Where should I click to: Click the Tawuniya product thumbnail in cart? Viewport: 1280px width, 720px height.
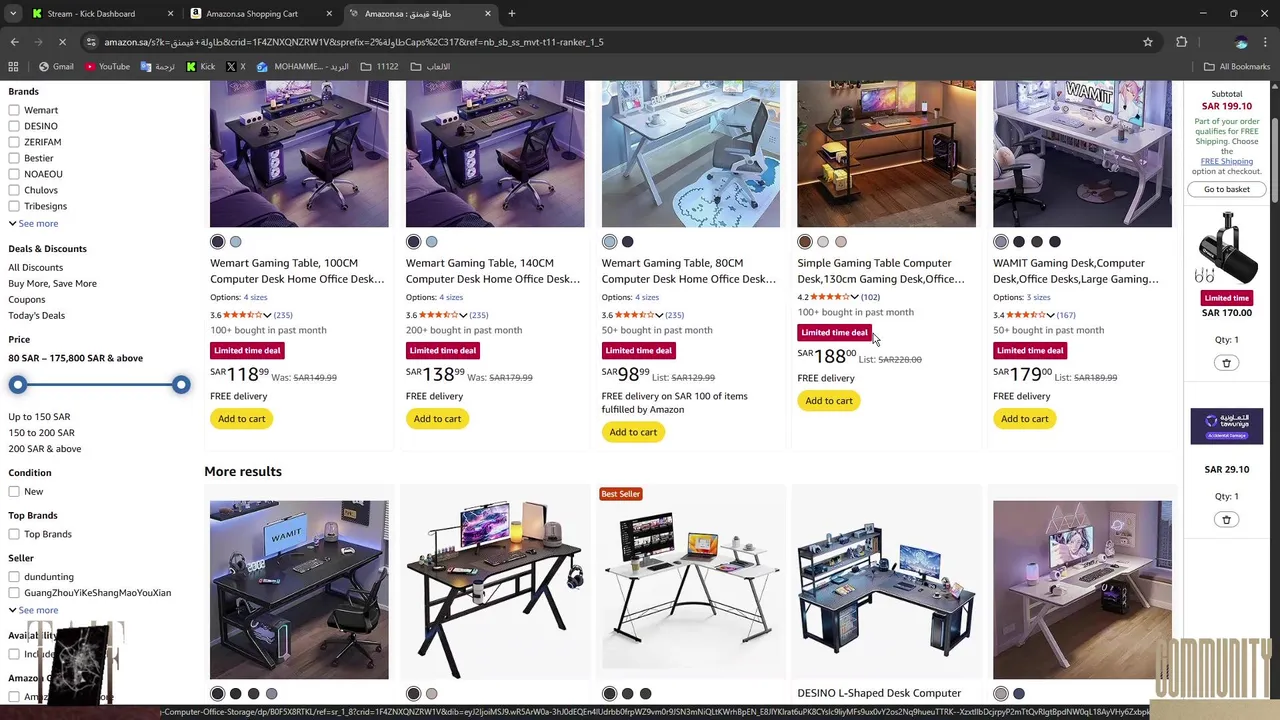pos(1226,426)
